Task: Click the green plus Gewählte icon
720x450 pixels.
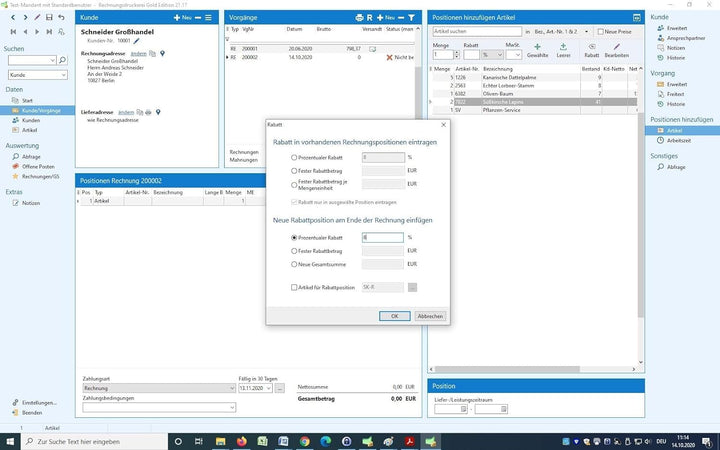Action: (537, 47)
